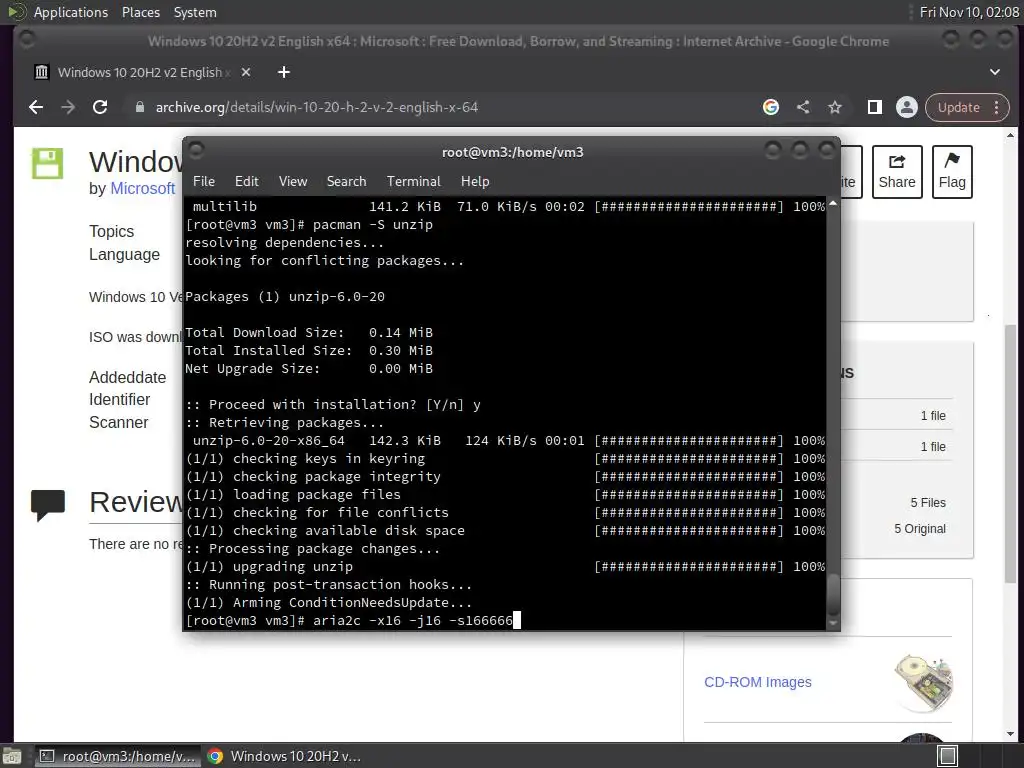
Task: Open the Google icon in the address bar
Action: tap(771, 107)
